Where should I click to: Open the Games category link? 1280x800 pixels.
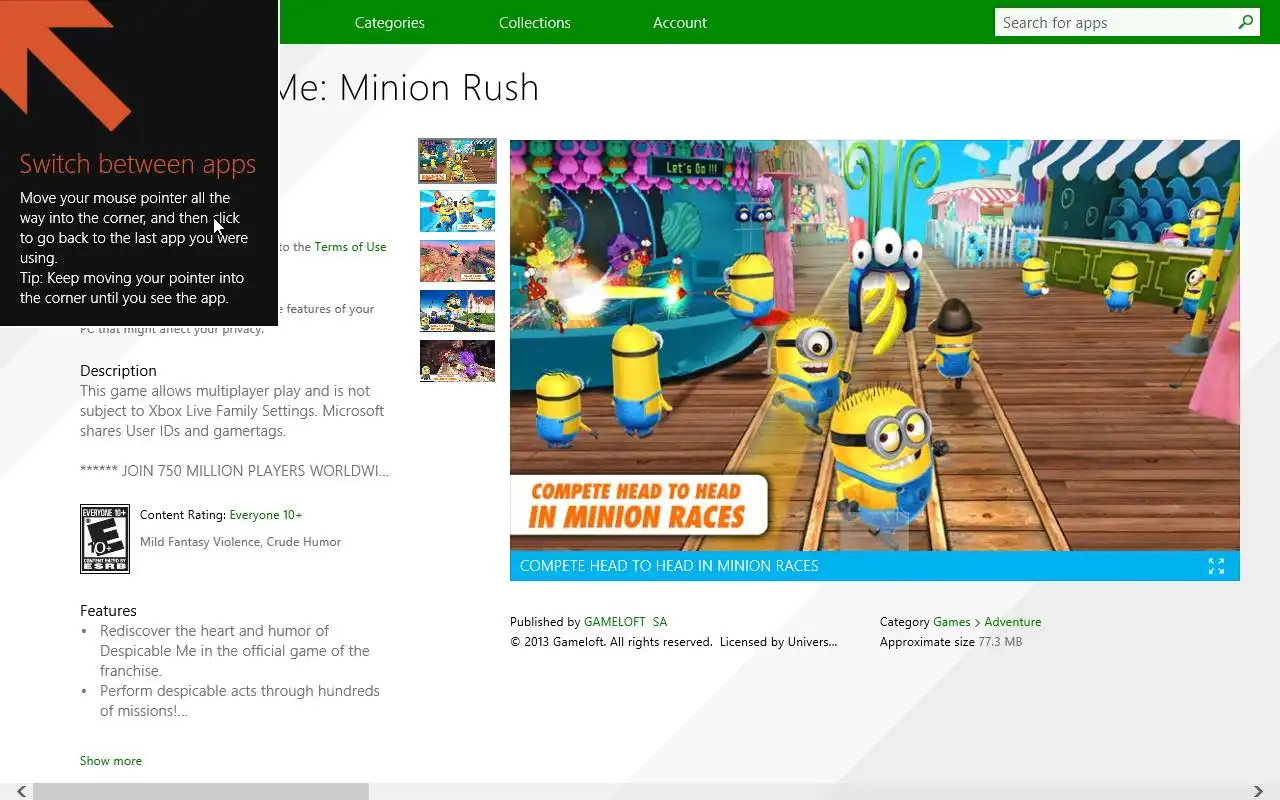[952, 622]
